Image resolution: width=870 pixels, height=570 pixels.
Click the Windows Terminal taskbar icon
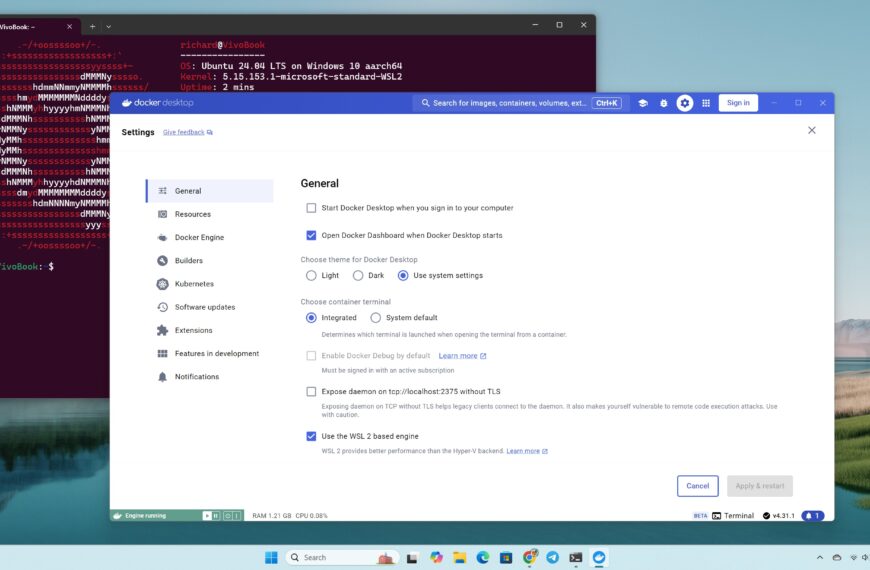(576, 557)
